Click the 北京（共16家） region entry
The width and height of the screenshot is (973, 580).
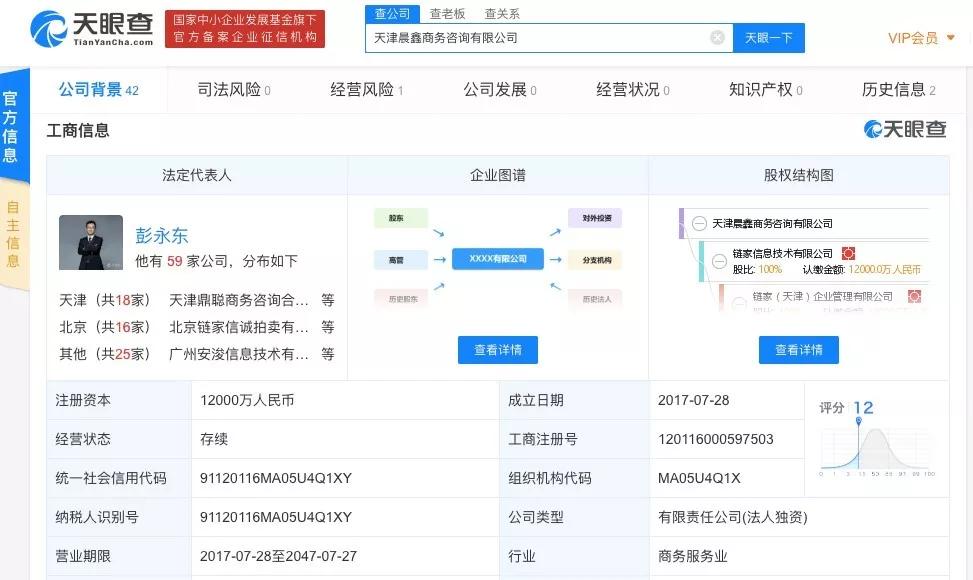104,327
